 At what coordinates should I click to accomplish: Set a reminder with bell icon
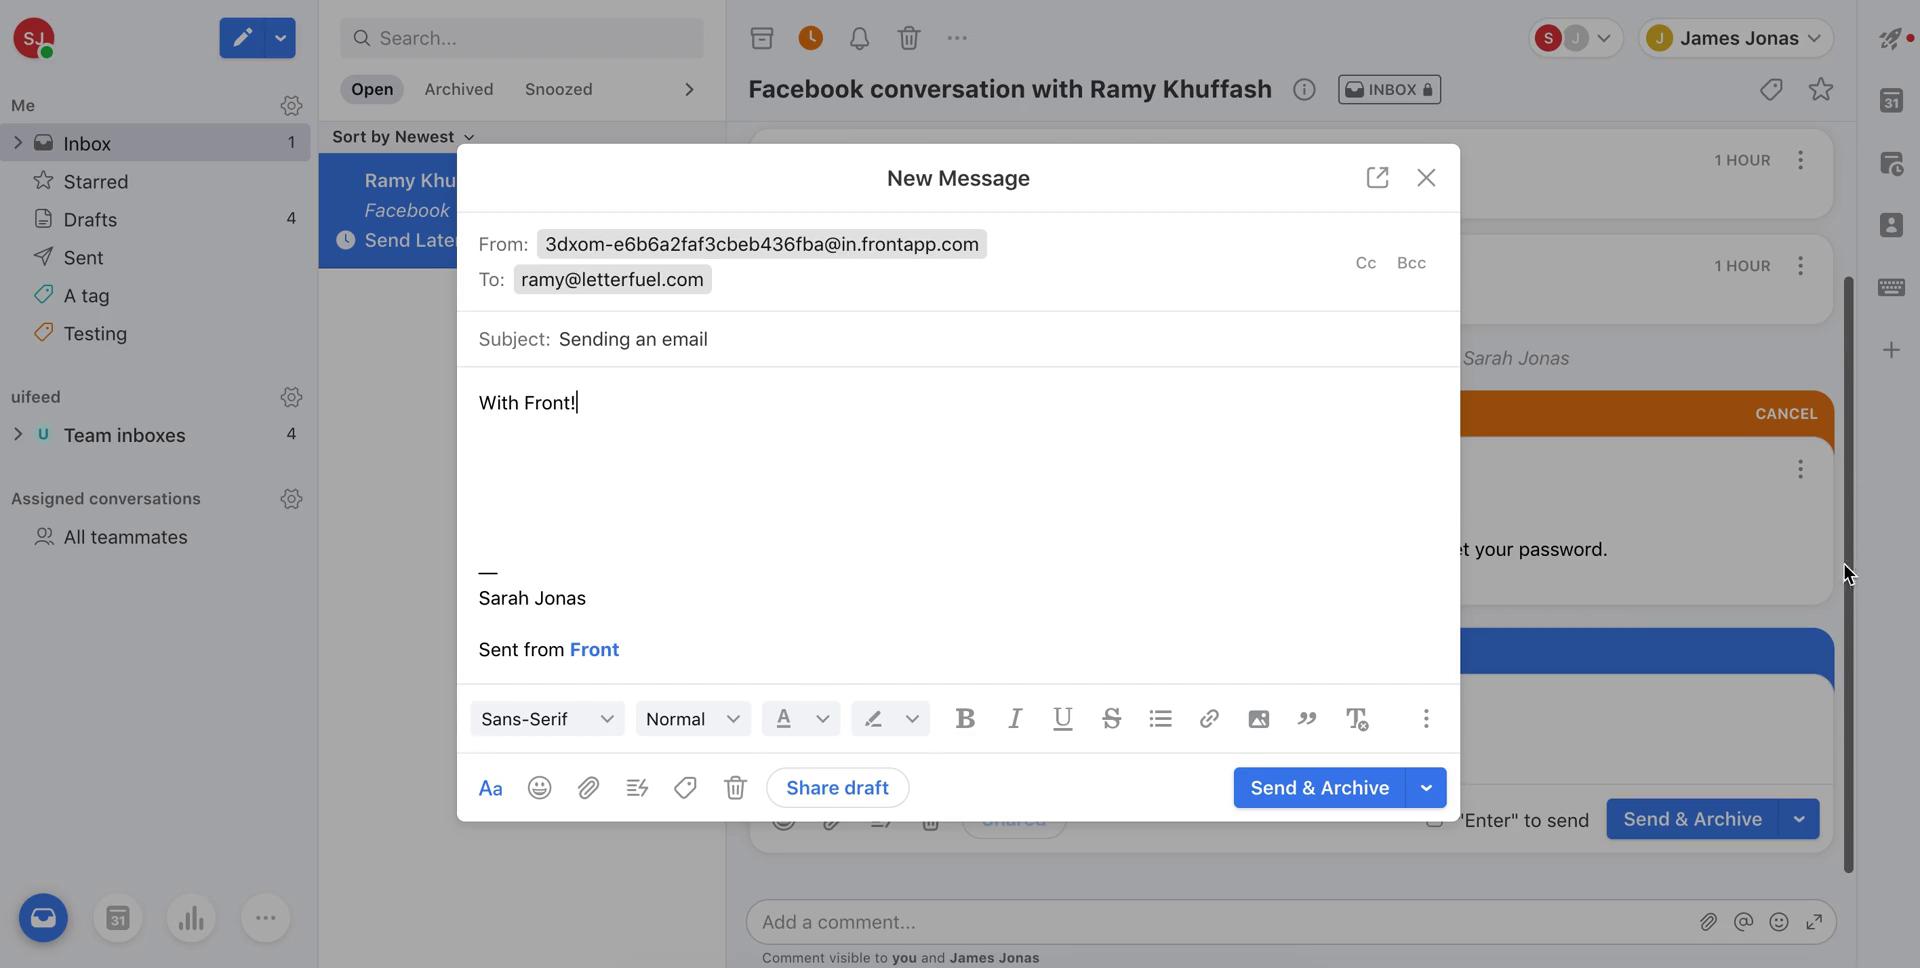(x=859, y=38)
